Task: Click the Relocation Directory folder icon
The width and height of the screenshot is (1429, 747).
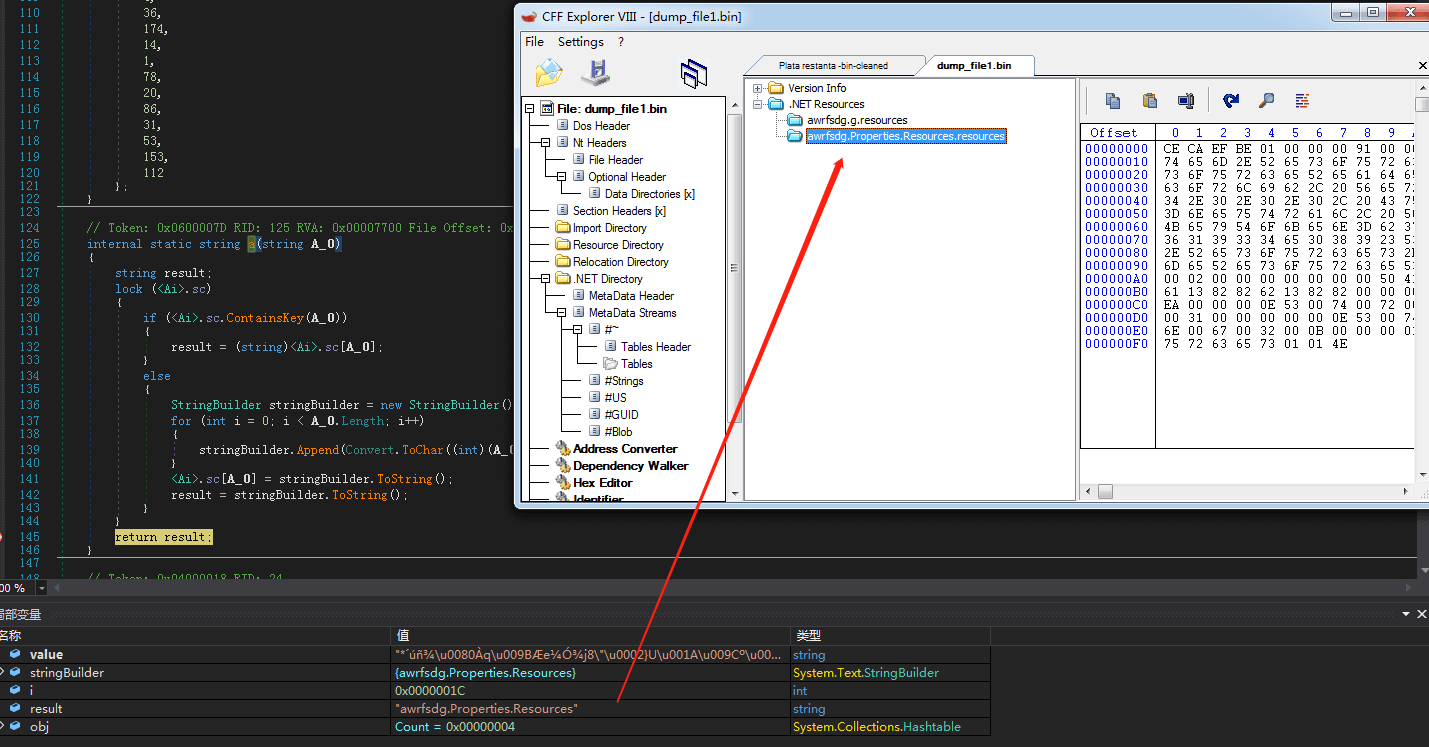Action: pos(563,262)
